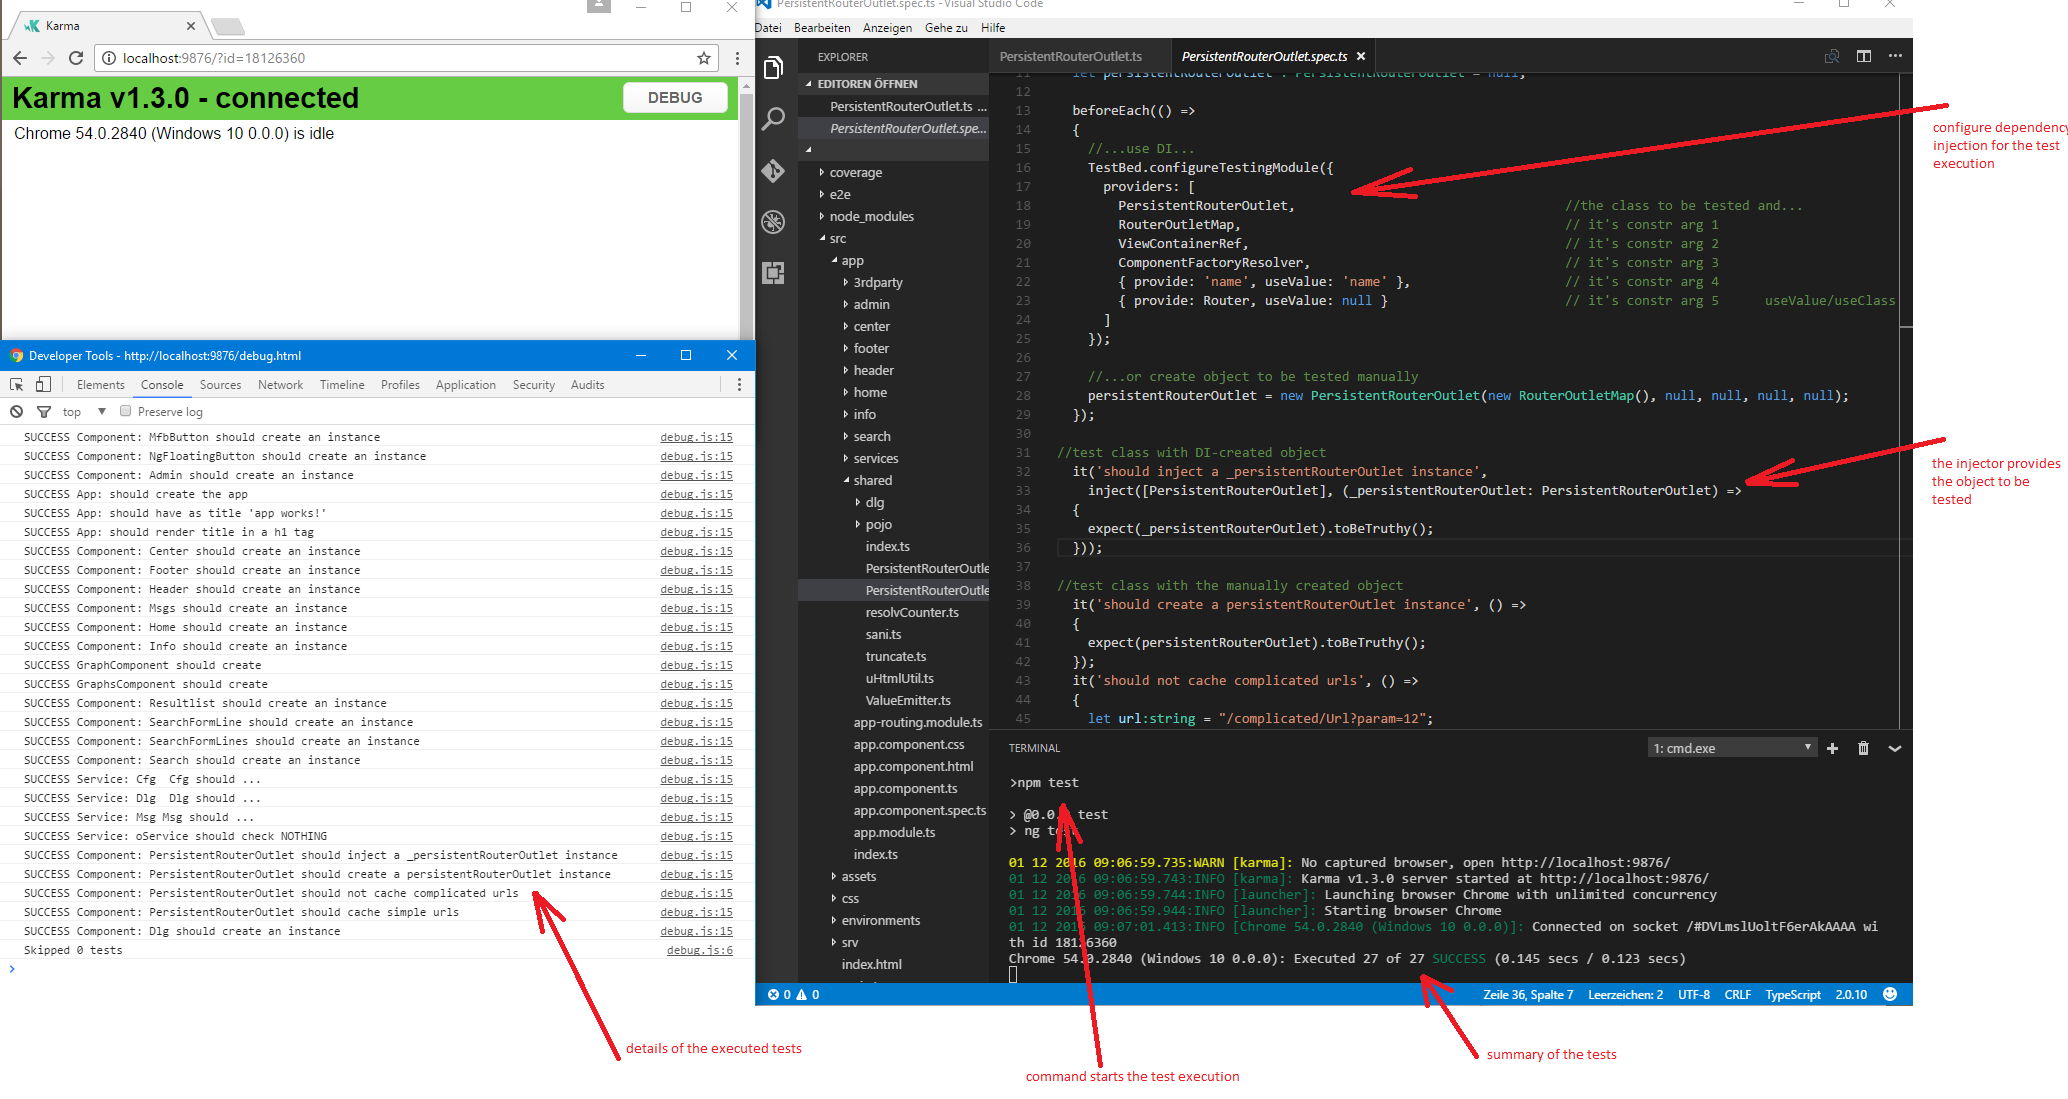Click the DEBUG button in Karma browser
2068x1099 pixels.
[x=672, y=97]
